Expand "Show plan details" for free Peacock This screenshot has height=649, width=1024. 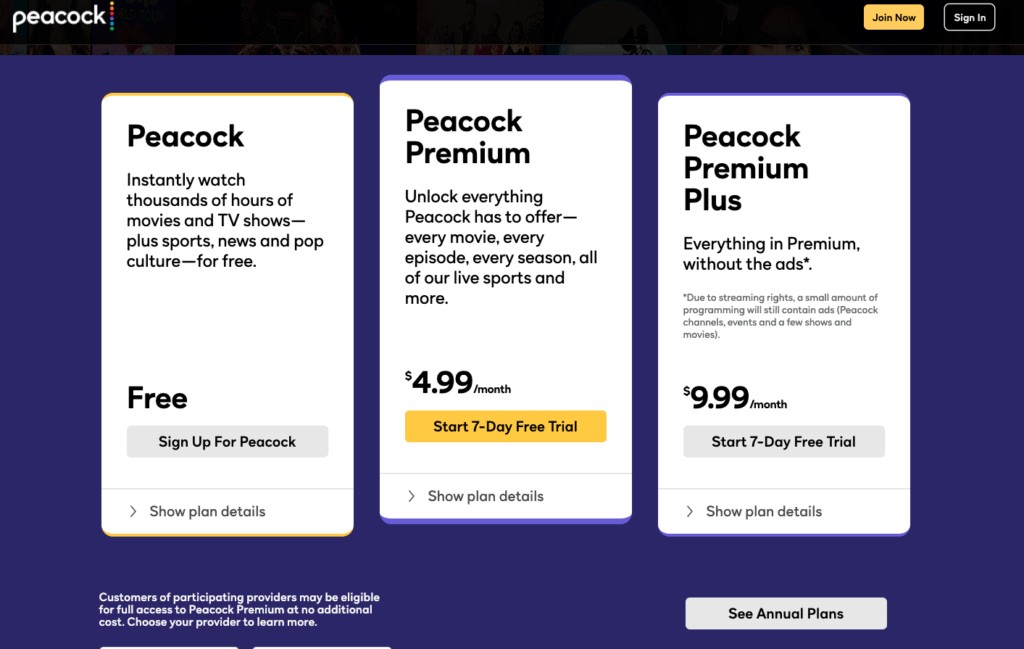tap(207, 511)
